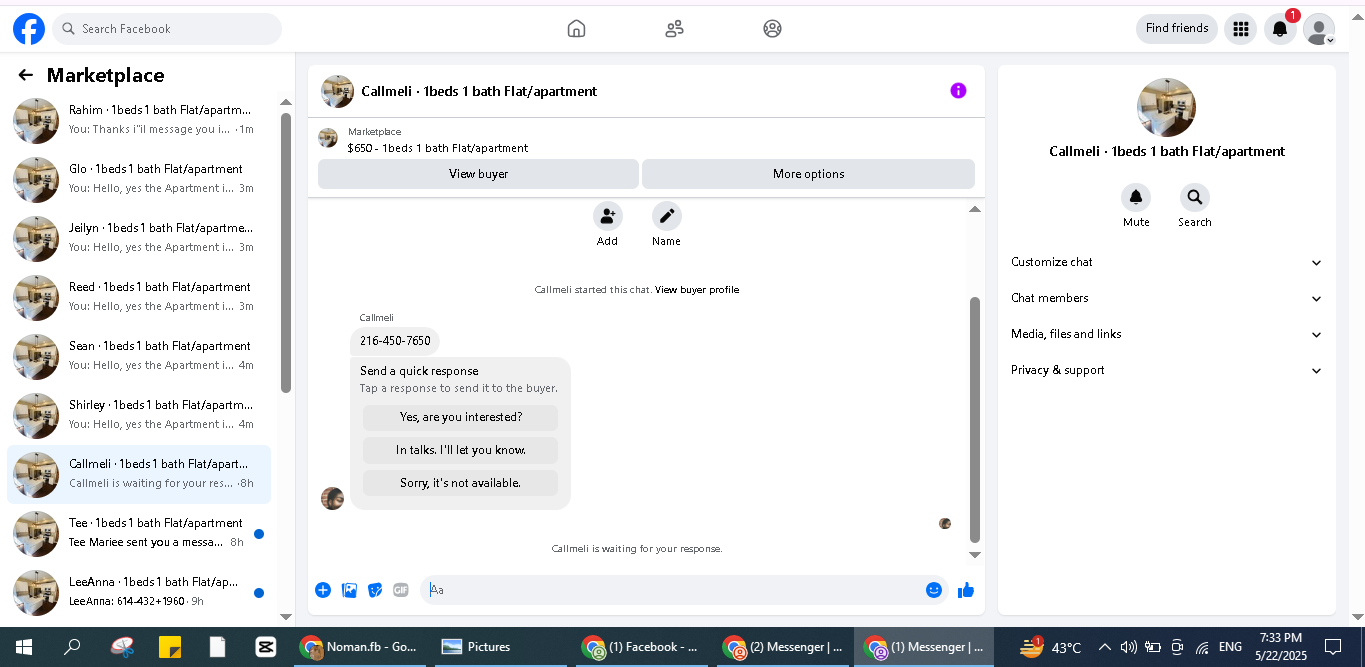Expand Chat members section
The height and width of the screenshot is (667, 1365).
click(x=1166, y=298)
